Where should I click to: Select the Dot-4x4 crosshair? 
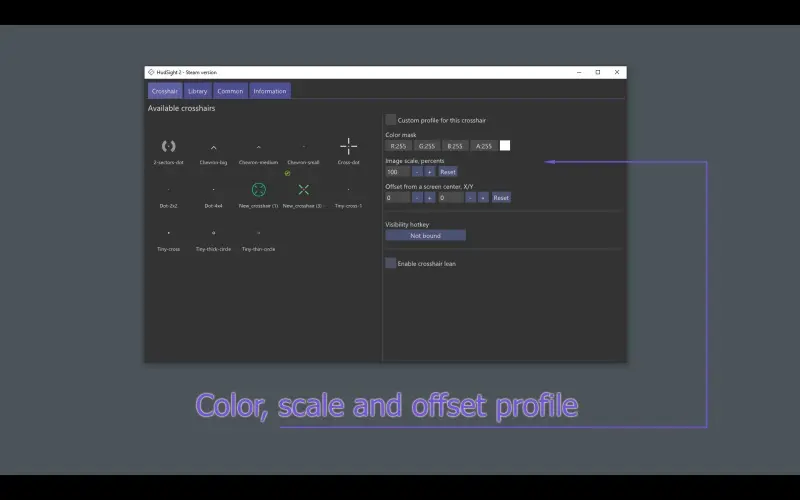pyautogui.click(x=213, y=191)
